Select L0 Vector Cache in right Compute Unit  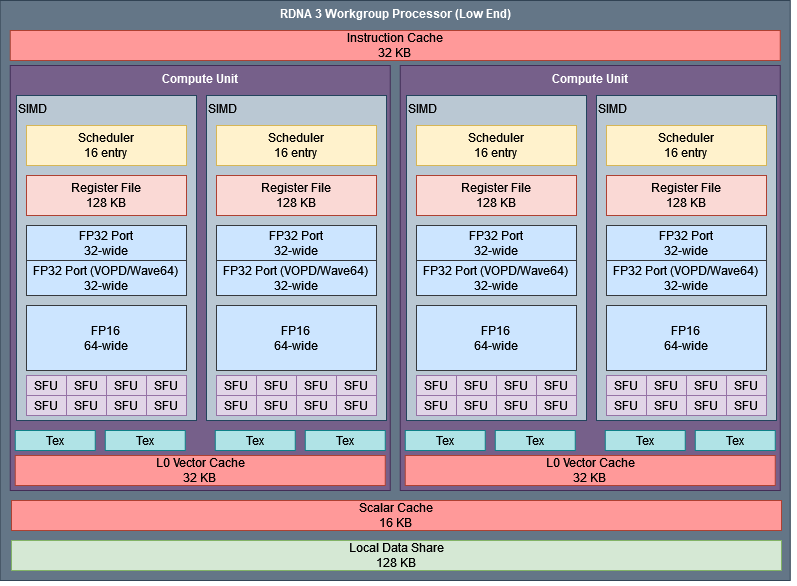coord(590,470)
